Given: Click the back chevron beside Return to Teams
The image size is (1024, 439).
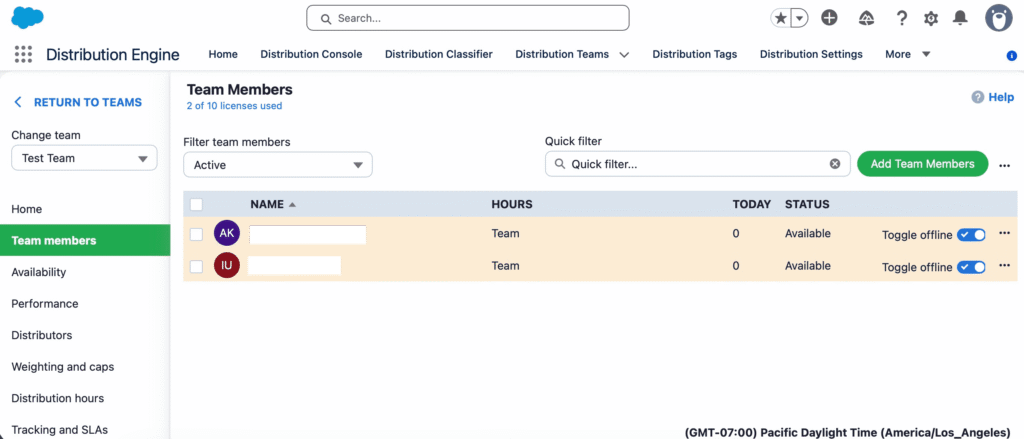Looking at the screenshot, I should pyautogui.click(x=18, y=102).
